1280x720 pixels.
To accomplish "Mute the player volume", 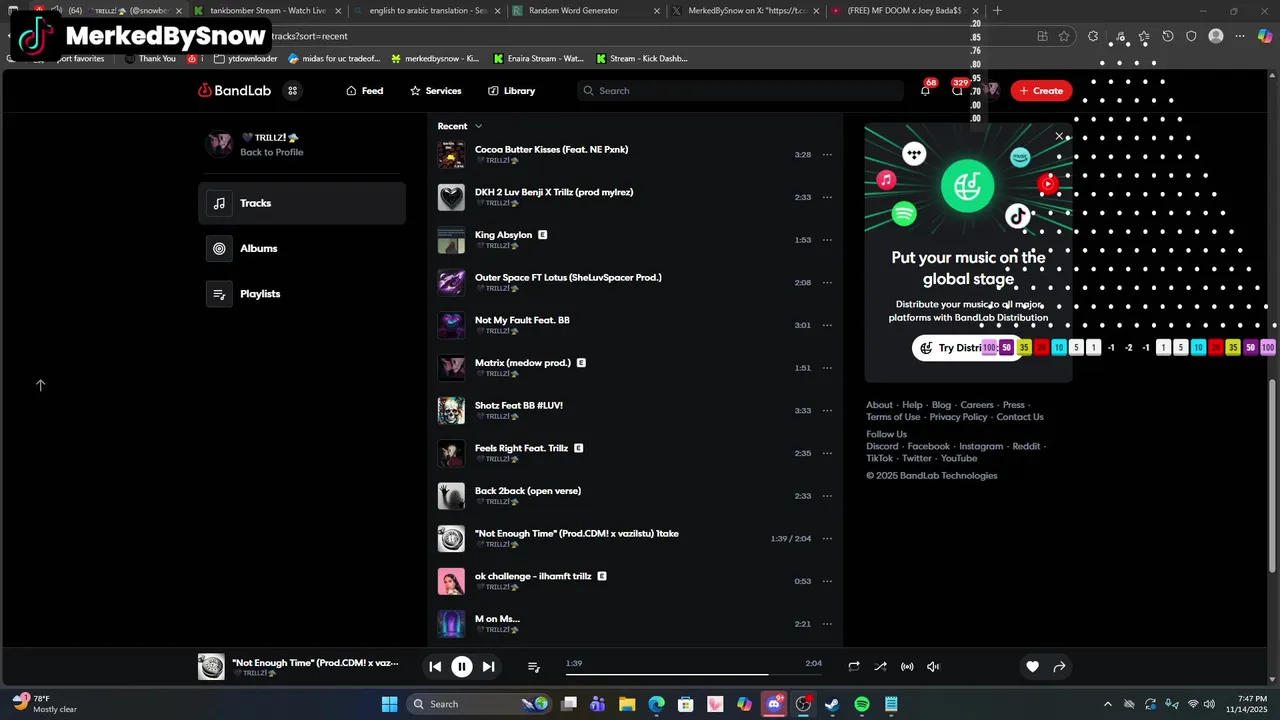I will 933,666.
